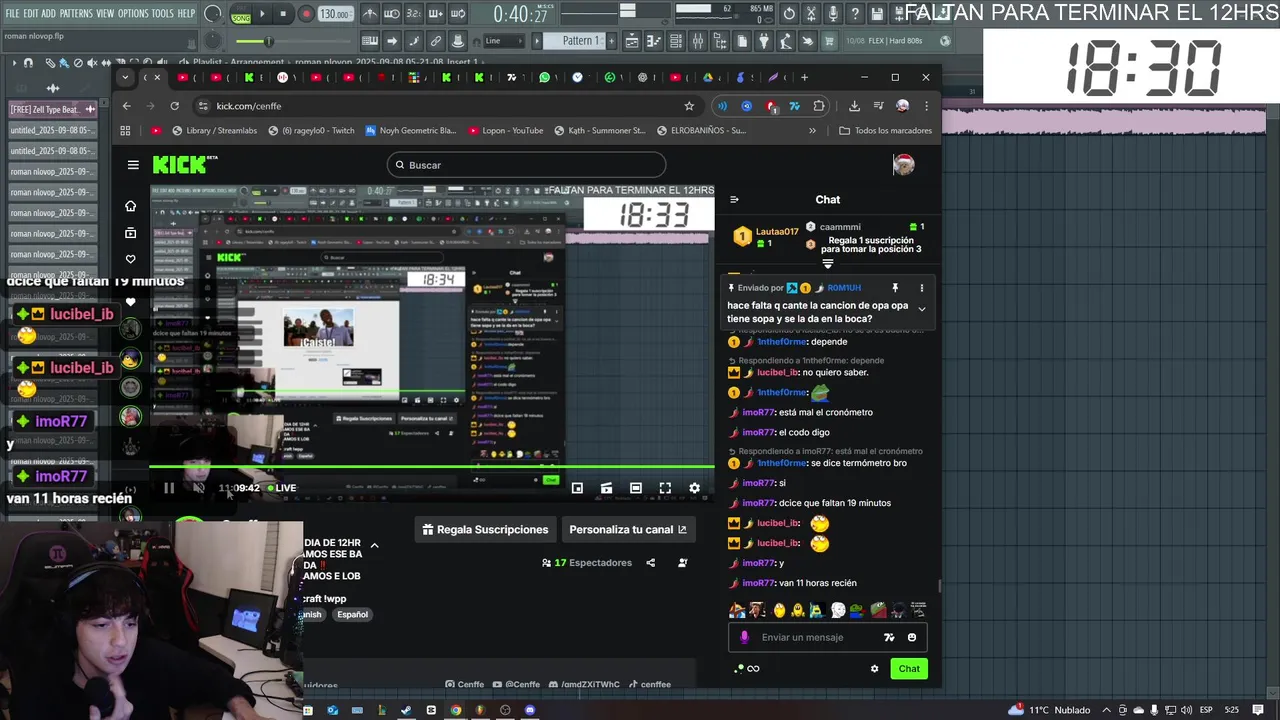Open FL Studio Line snap dropdown
1280x720 pixels.
(x=503, y=41)
